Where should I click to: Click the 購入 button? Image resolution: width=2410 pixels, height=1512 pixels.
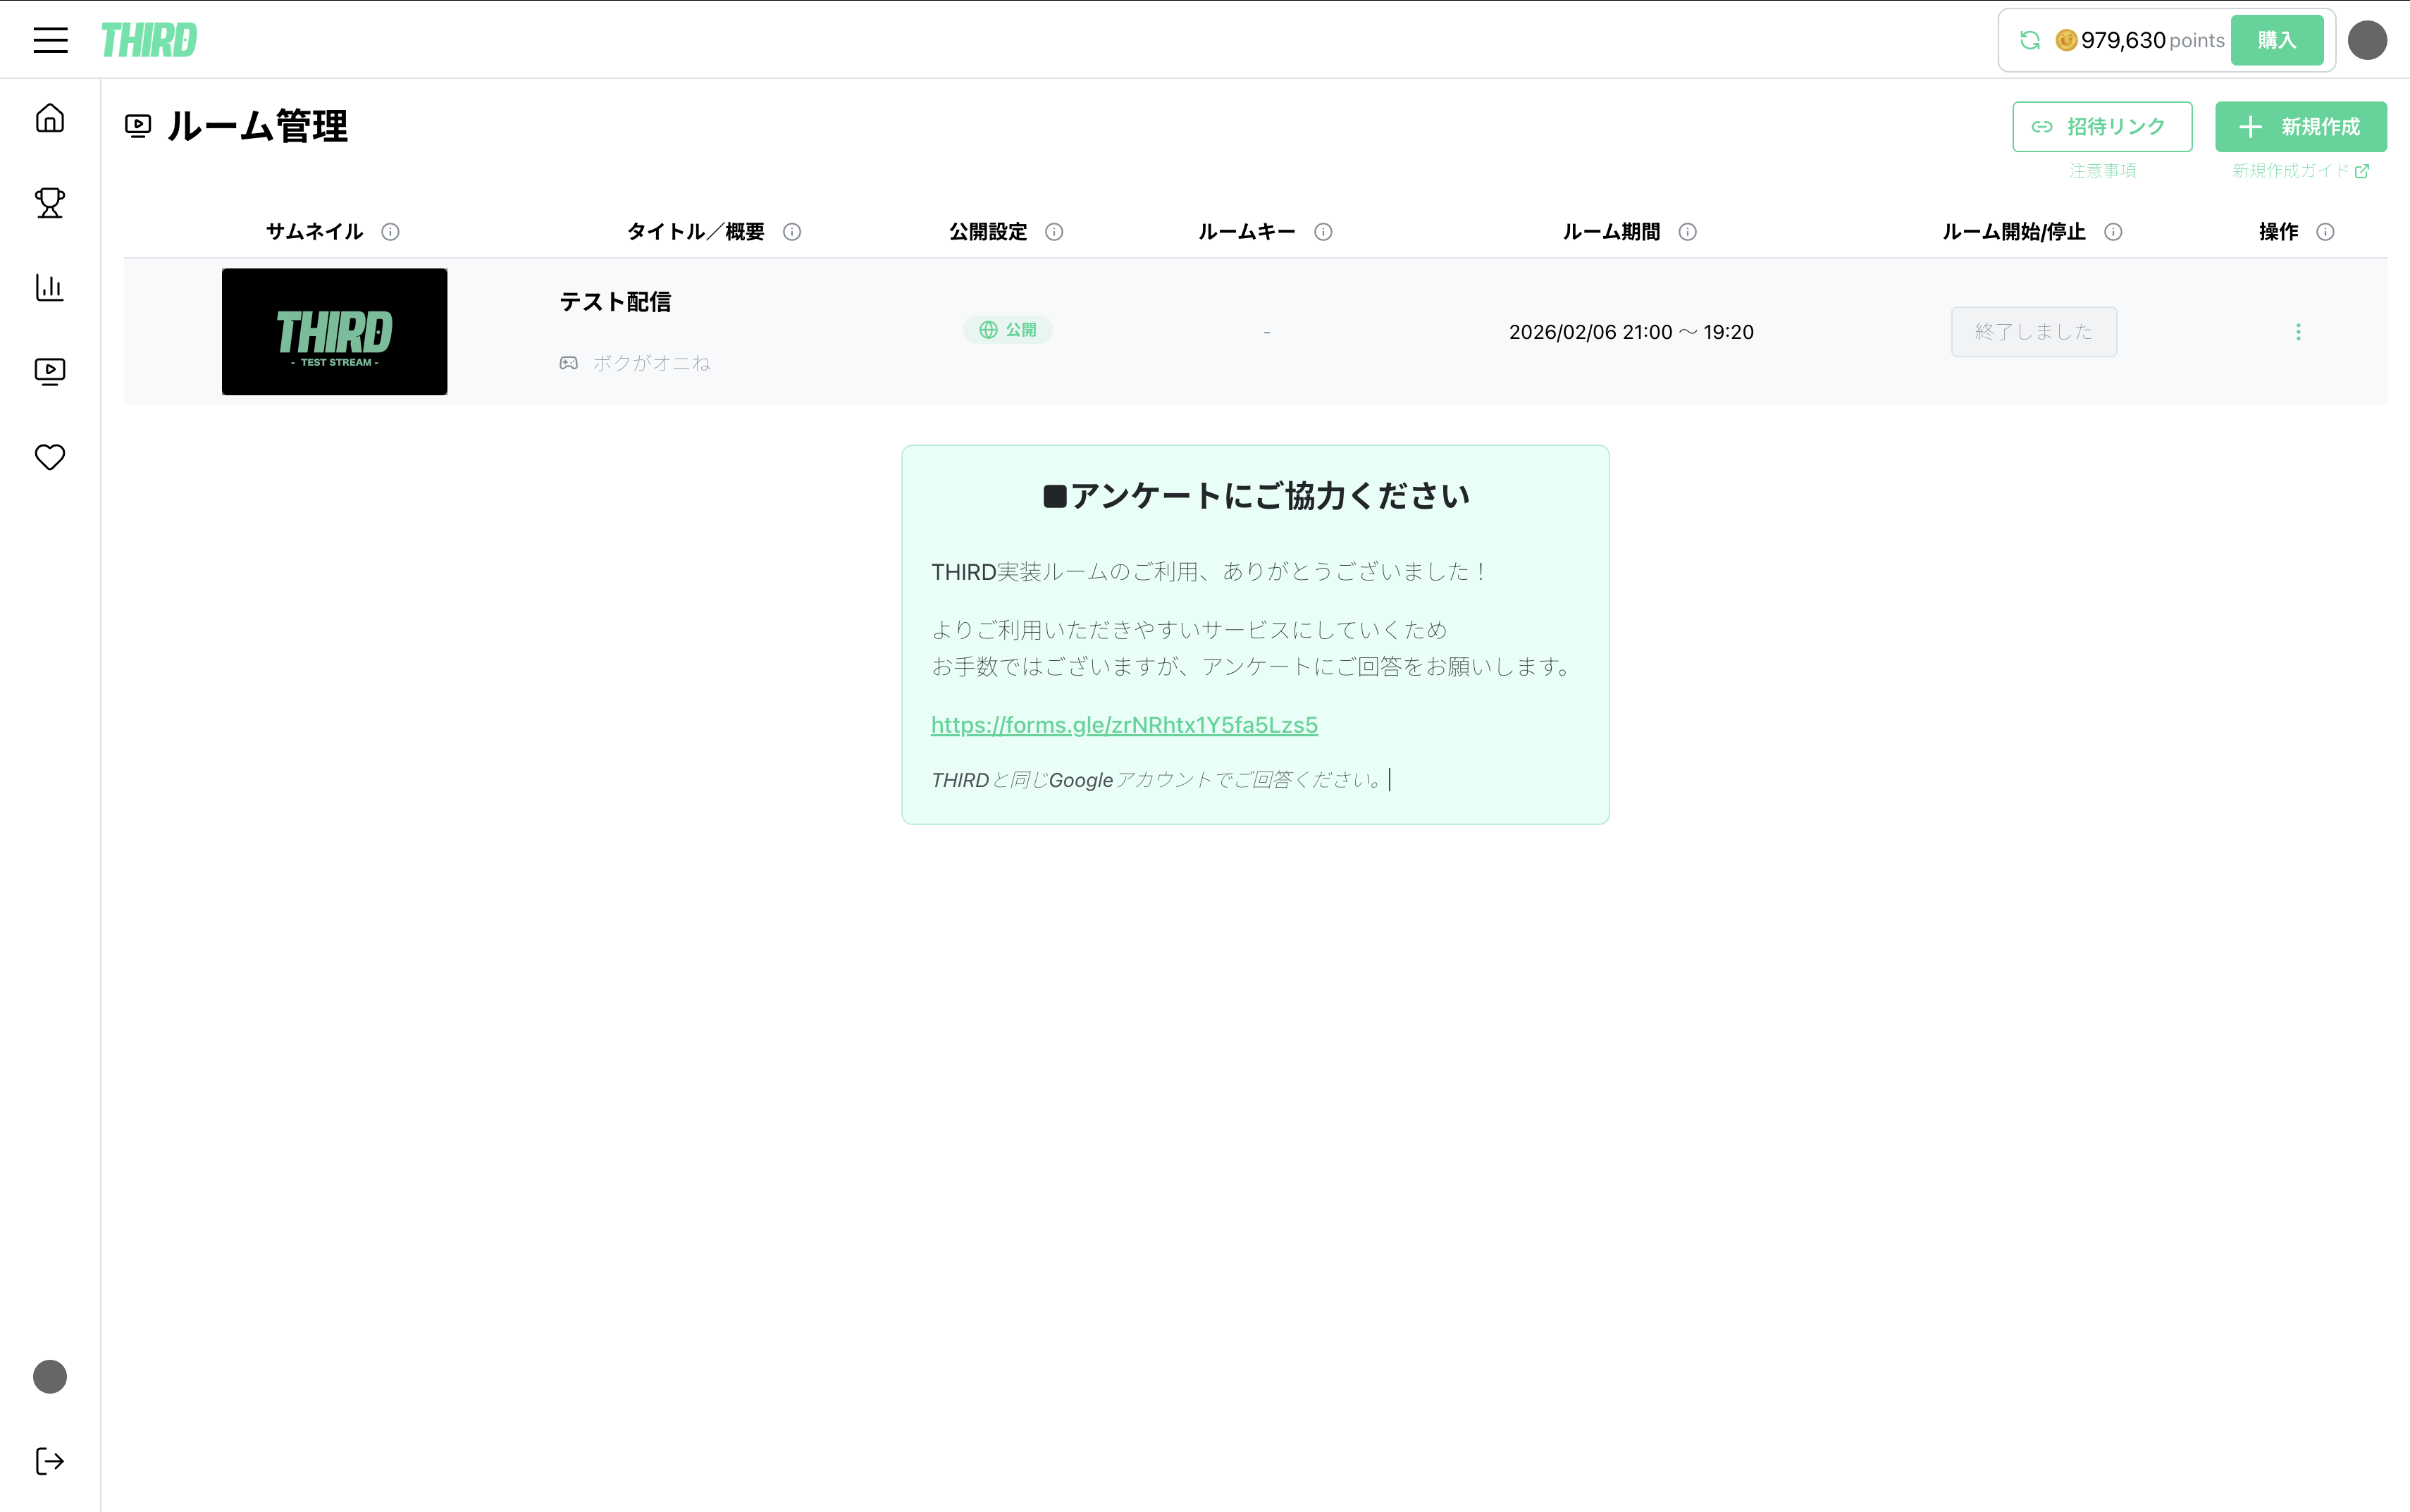click(x=2277, y=40)
